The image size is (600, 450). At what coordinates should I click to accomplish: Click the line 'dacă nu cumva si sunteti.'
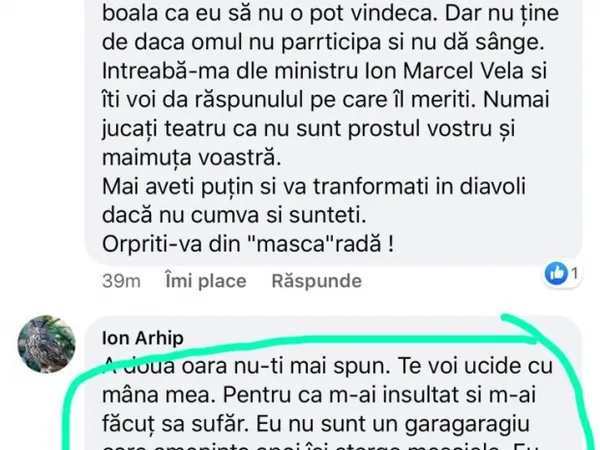pos(234,215)
